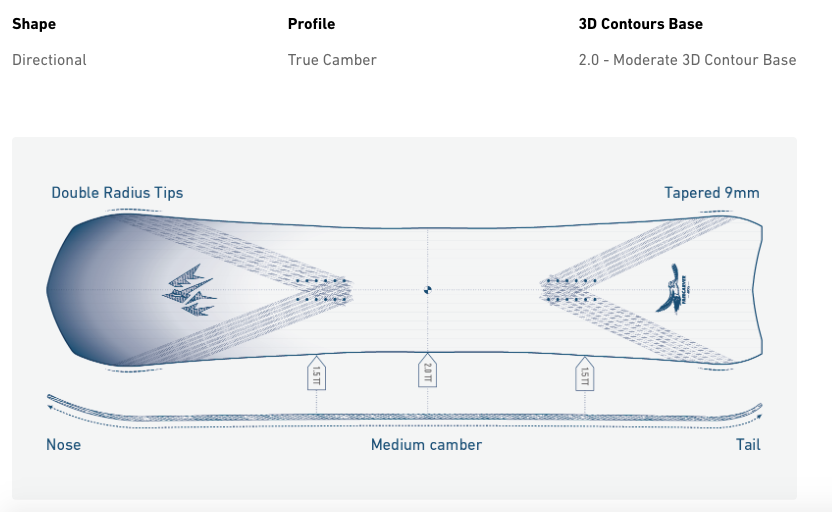Click the Tapered 9mm label
The image size is (832, 512).
[x=712, y=193]
